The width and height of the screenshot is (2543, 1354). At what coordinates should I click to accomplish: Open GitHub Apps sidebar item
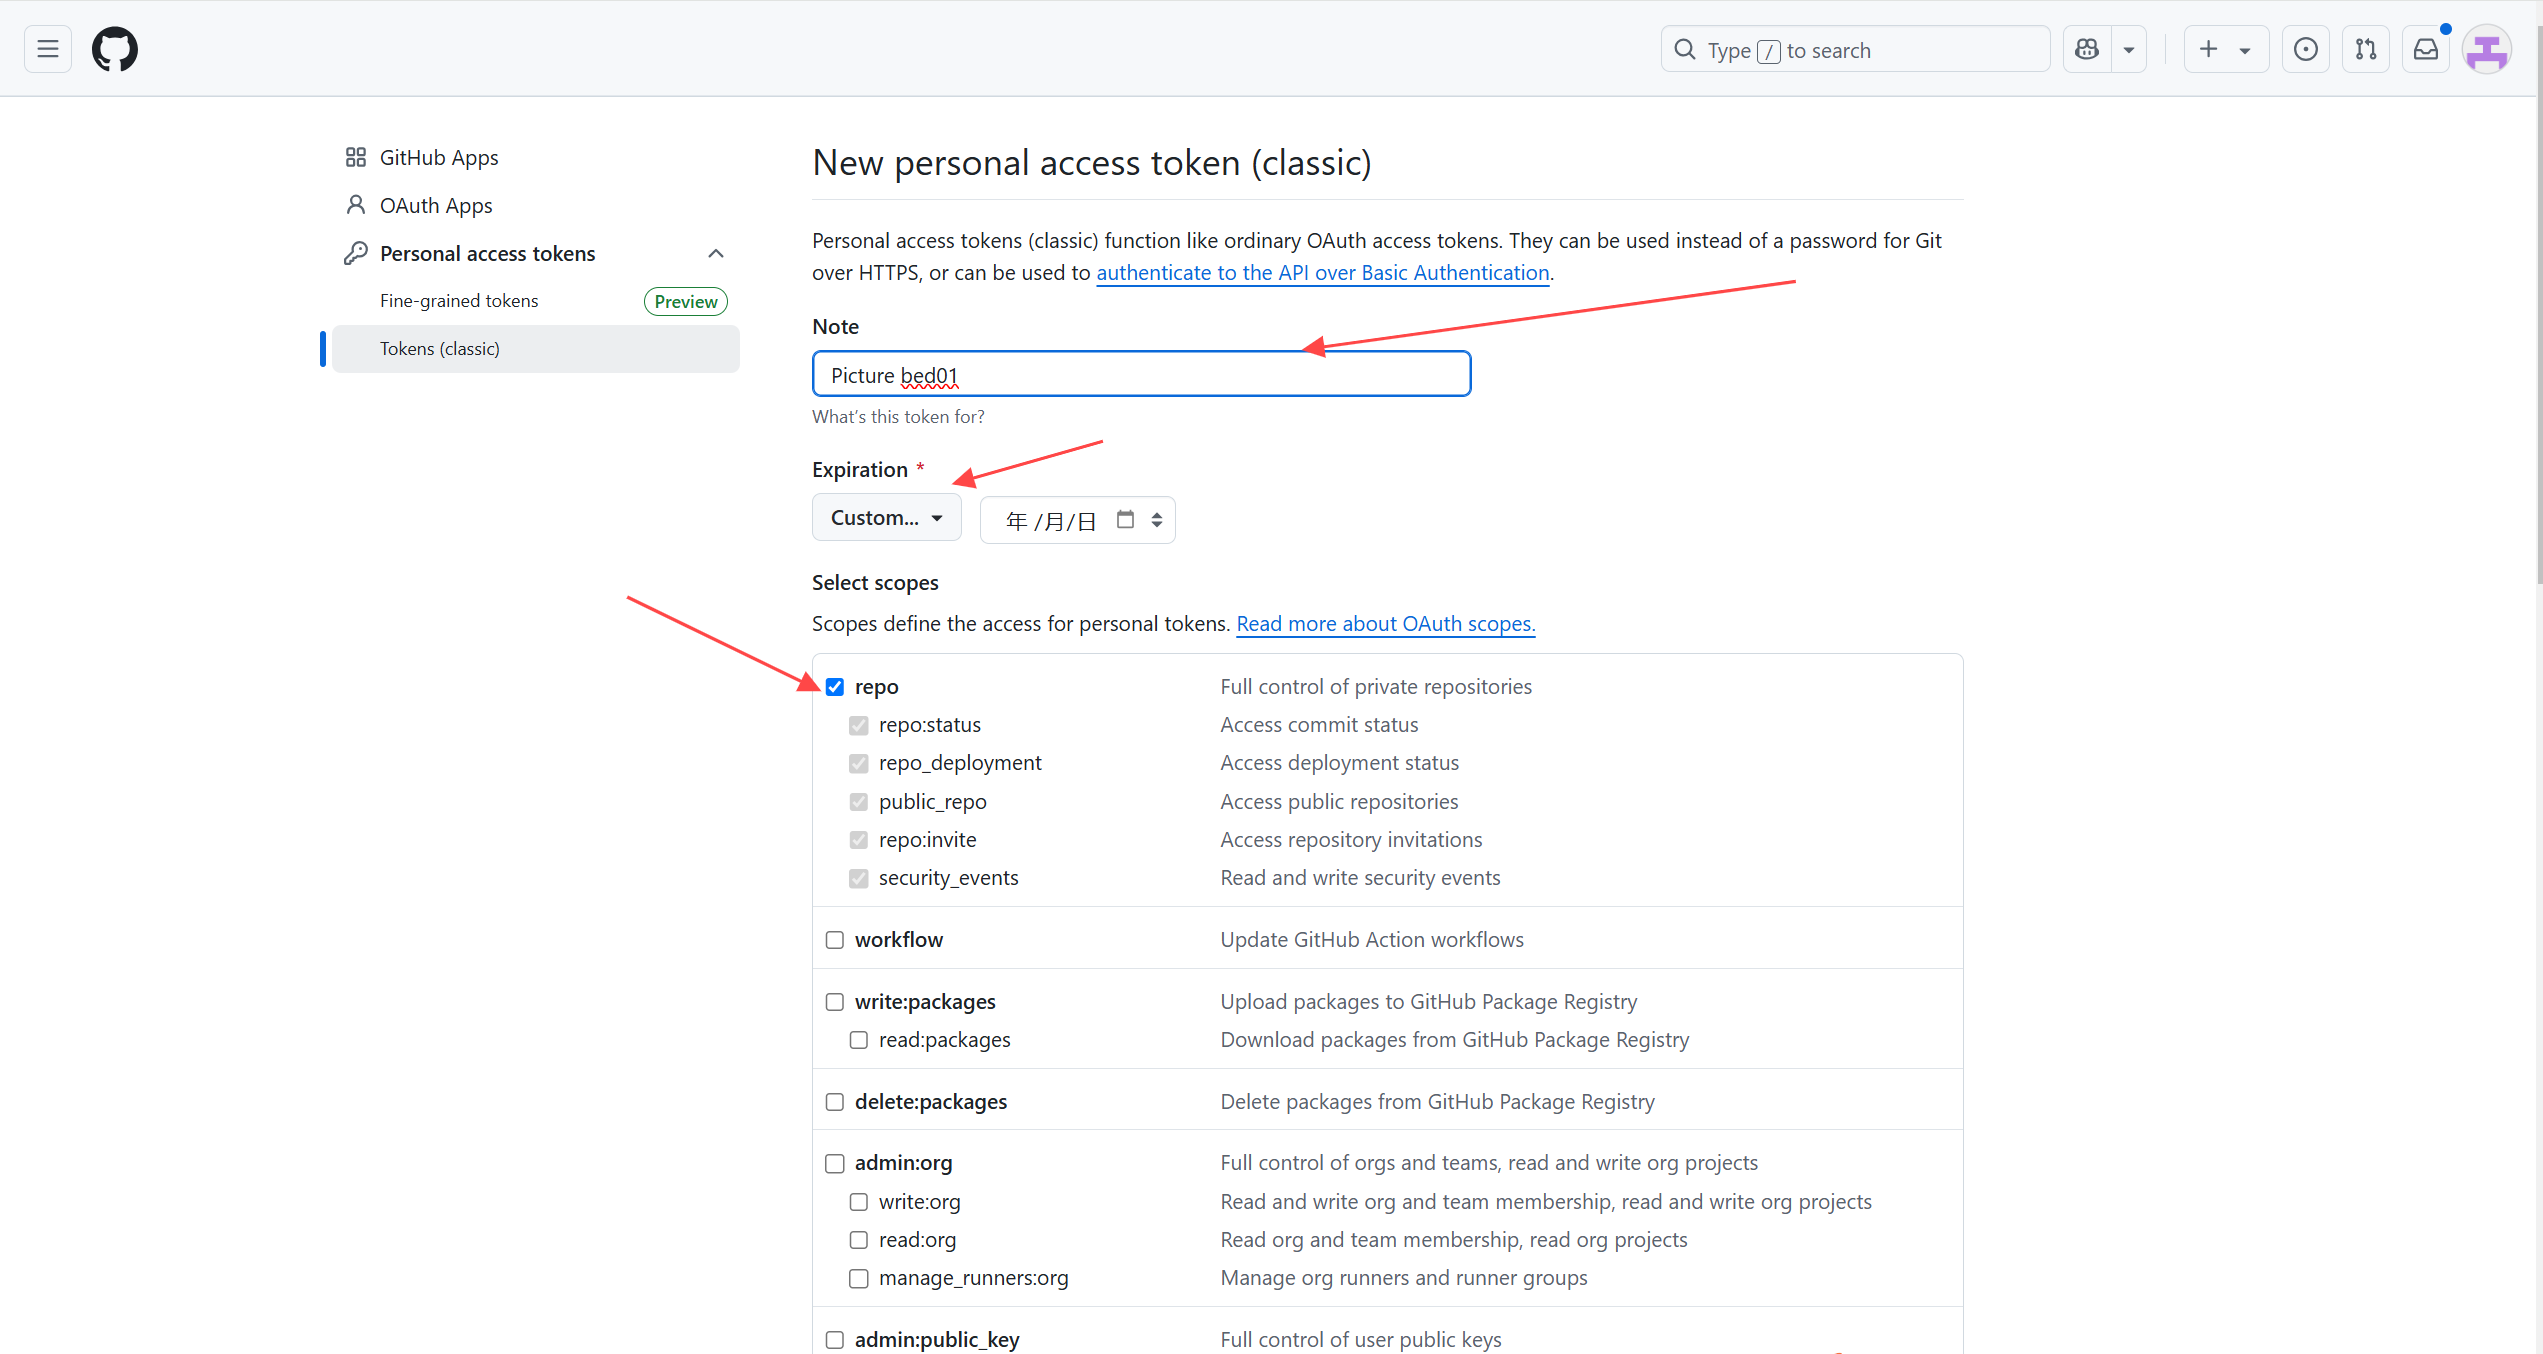(x=438, y=158)
